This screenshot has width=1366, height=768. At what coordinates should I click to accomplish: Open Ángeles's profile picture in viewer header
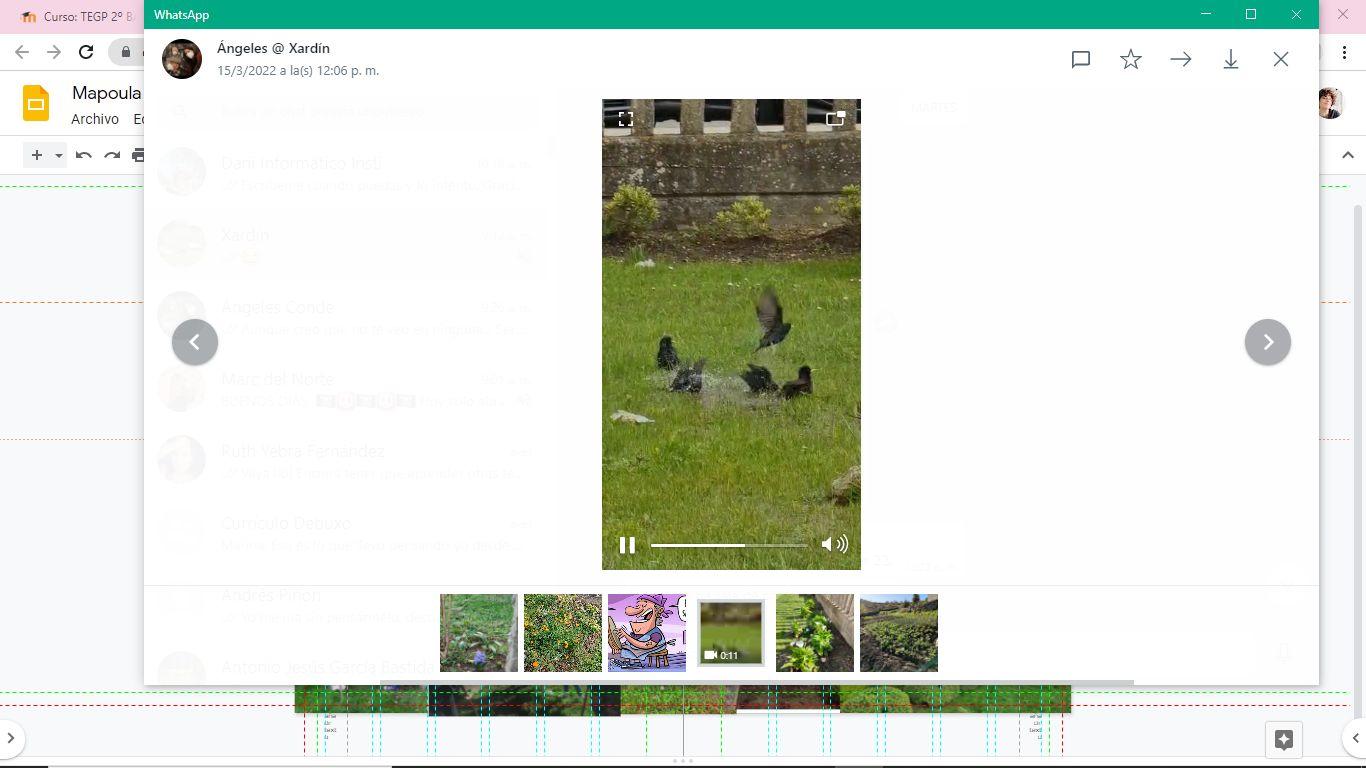point(182,59)
